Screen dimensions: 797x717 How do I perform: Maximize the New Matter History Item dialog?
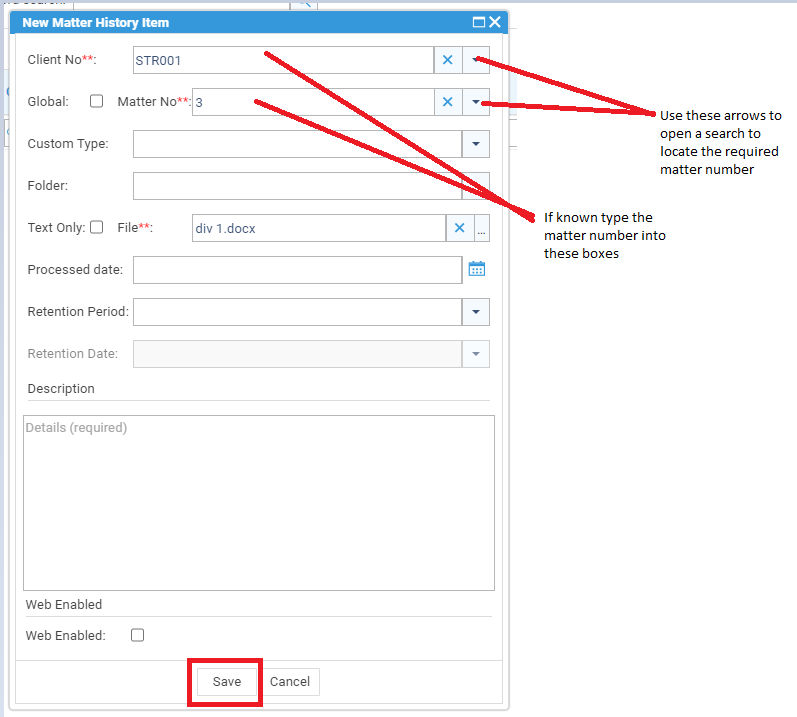[x=479, y=22]
